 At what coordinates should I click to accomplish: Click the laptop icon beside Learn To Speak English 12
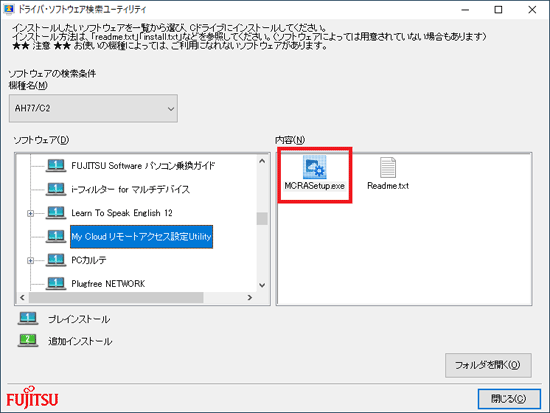coord(56,213)
